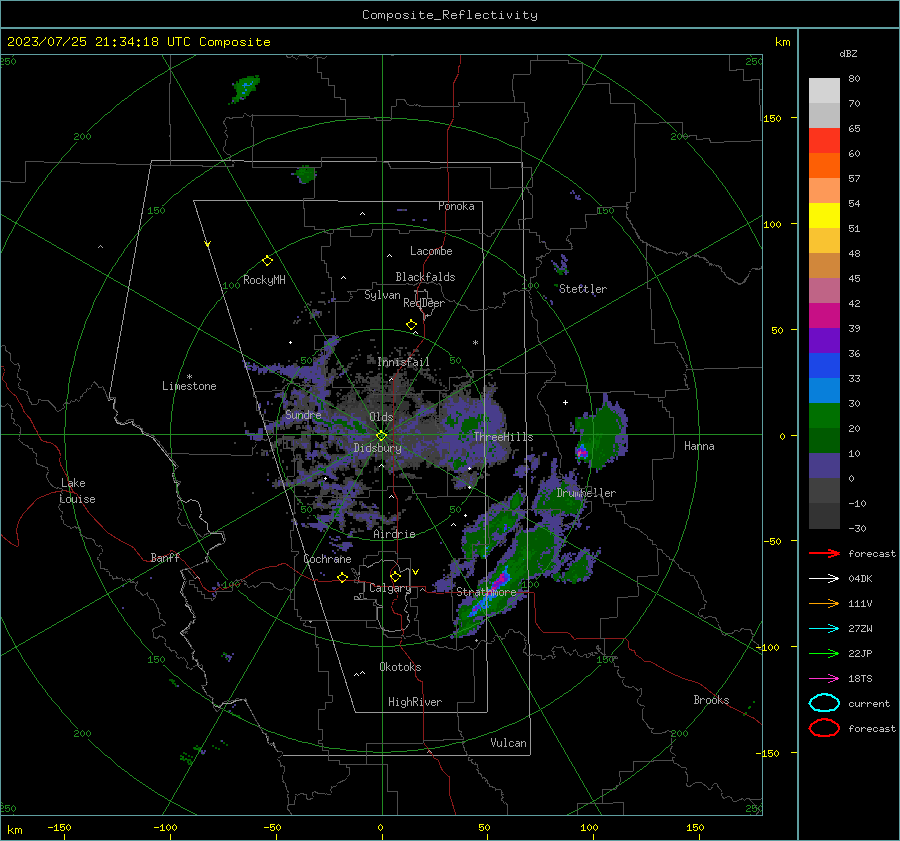Click the yellow diamond marker near Cochrane

343,578
